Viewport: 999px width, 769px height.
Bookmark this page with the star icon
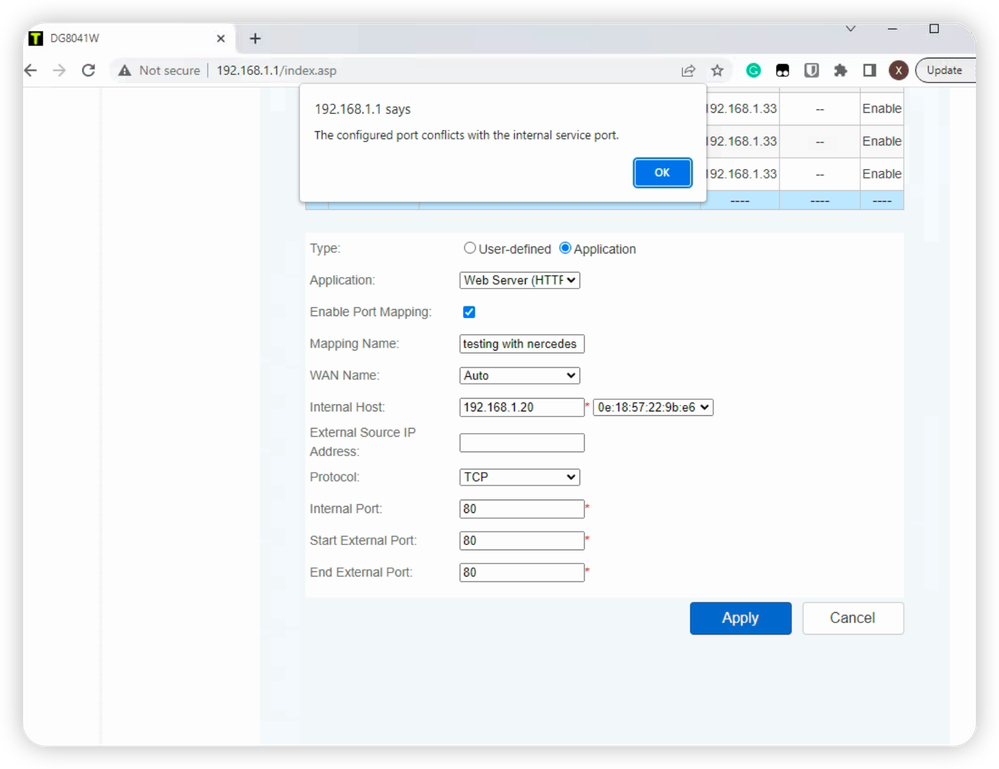(717, 71)
